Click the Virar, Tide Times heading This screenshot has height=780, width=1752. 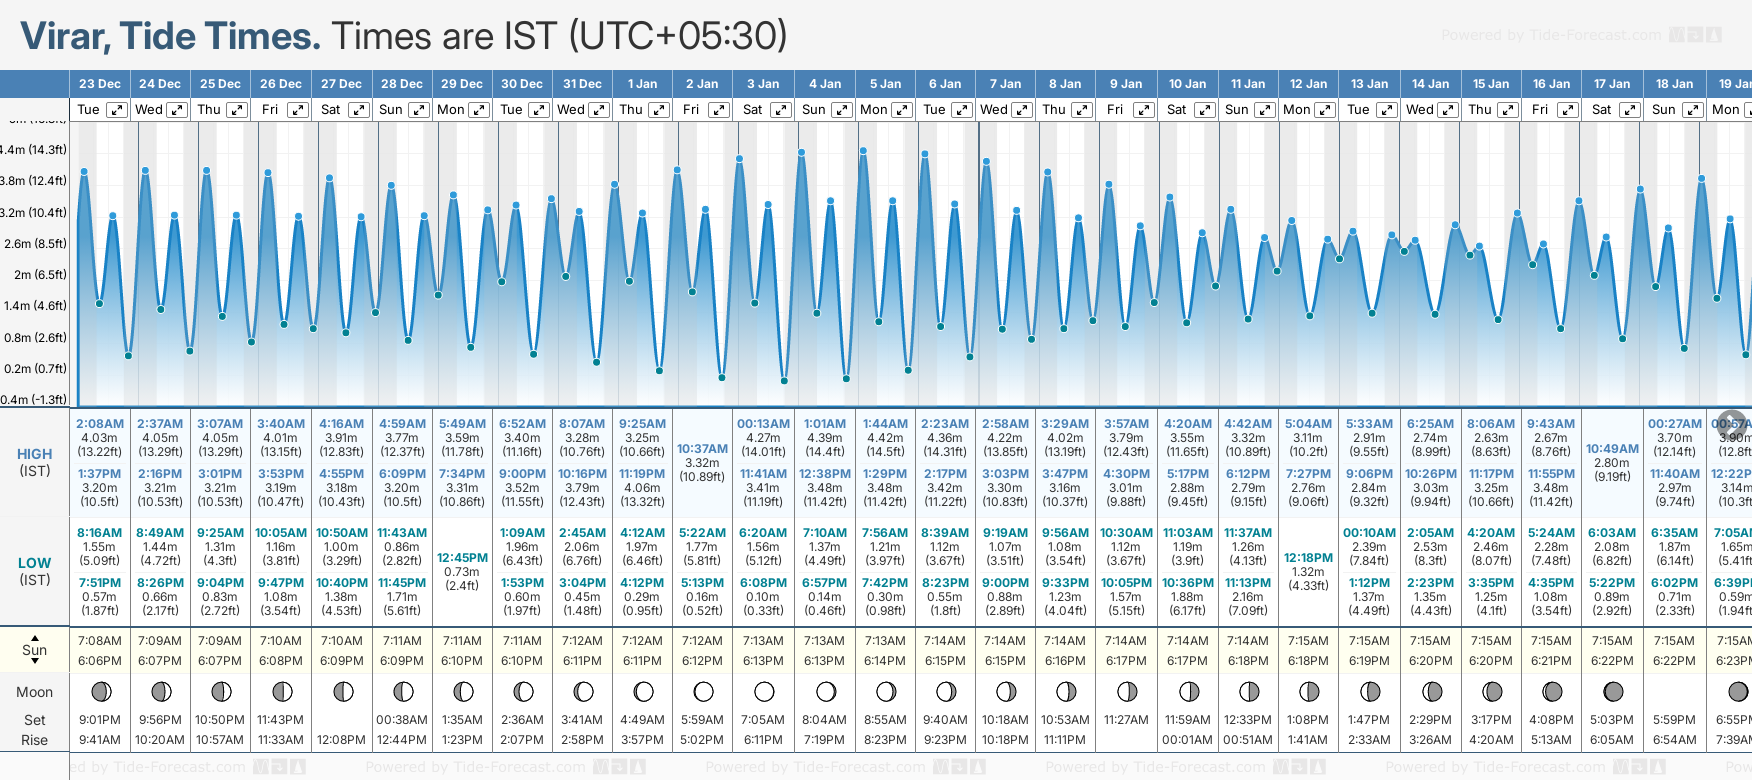pos(170,36)
